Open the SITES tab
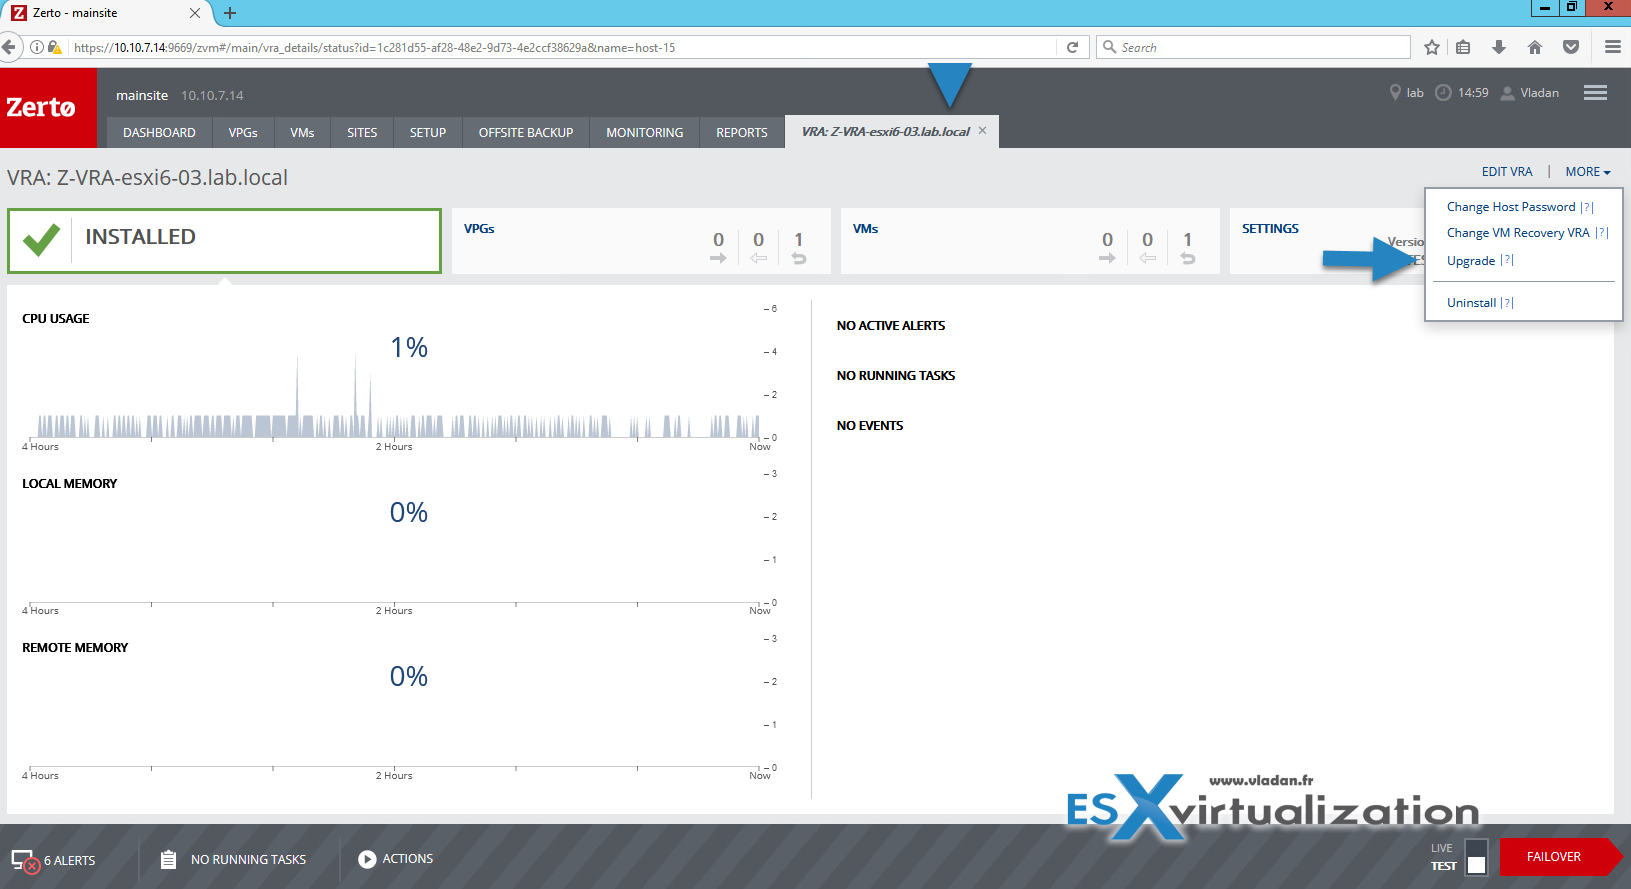The image size is (1631, 889). (x=362, y=132)
